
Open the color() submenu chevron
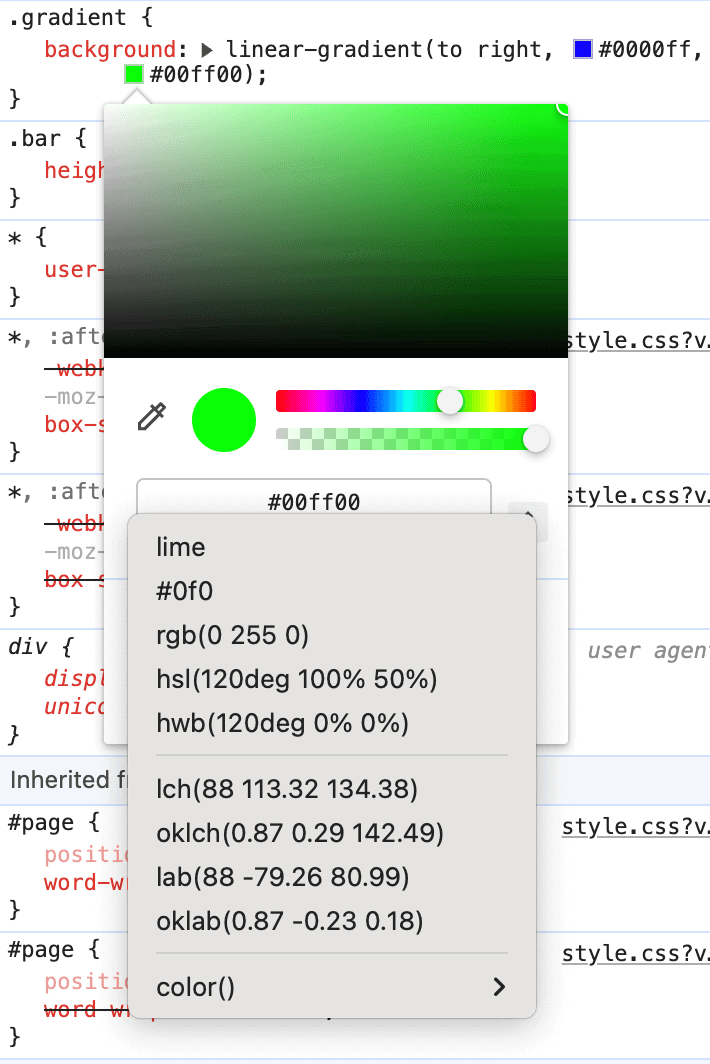tap(499, 987)
